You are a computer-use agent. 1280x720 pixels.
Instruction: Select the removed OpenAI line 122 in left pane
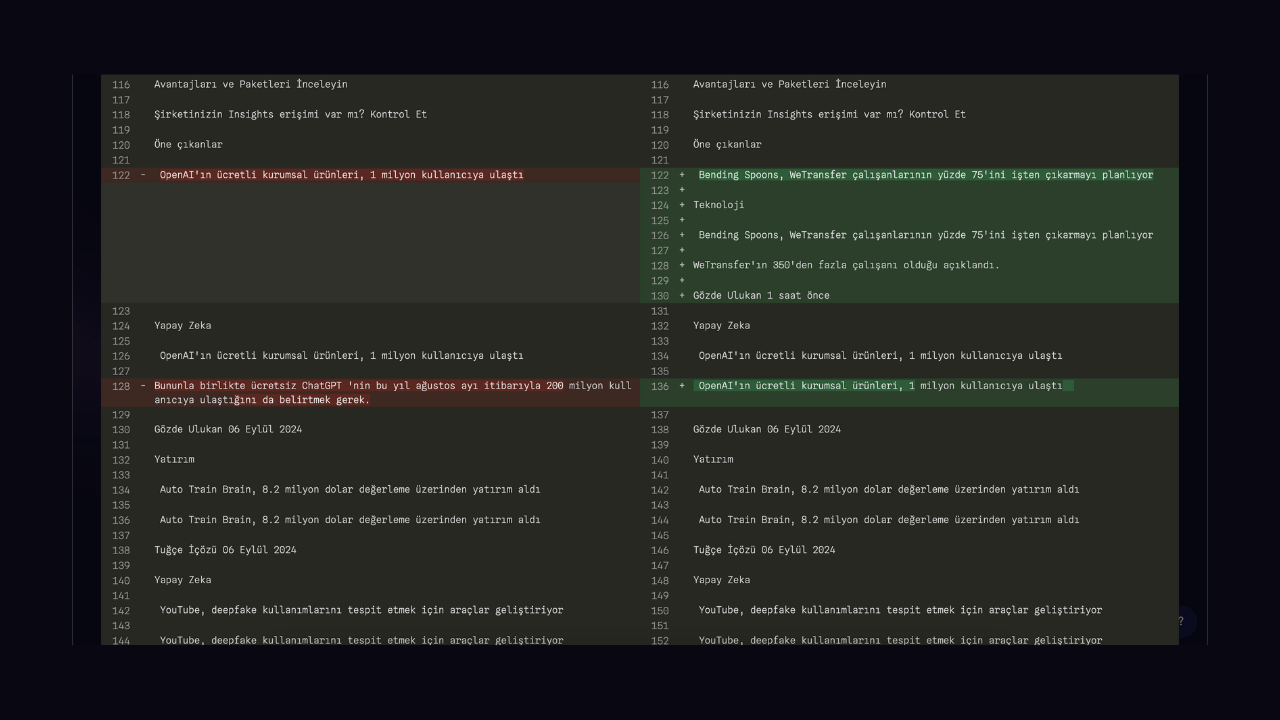340,175
